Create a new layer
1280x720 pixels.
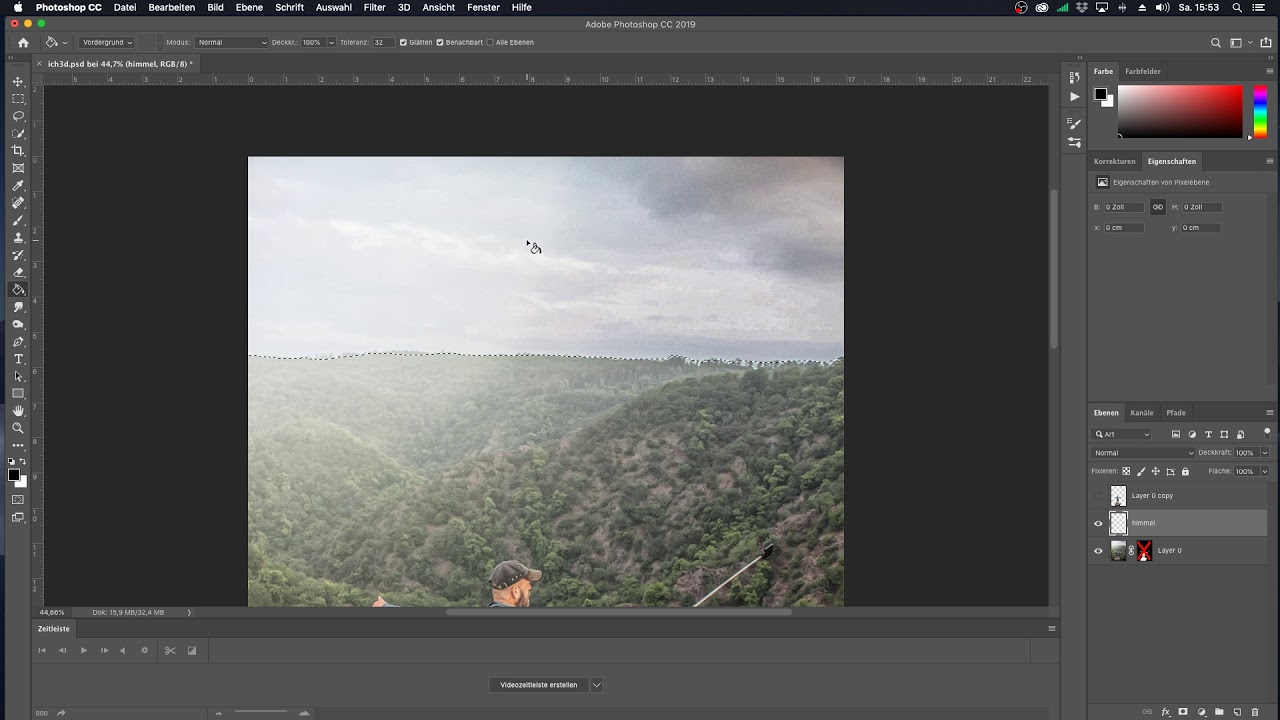pyautogui.click(x=1237, y=712)
